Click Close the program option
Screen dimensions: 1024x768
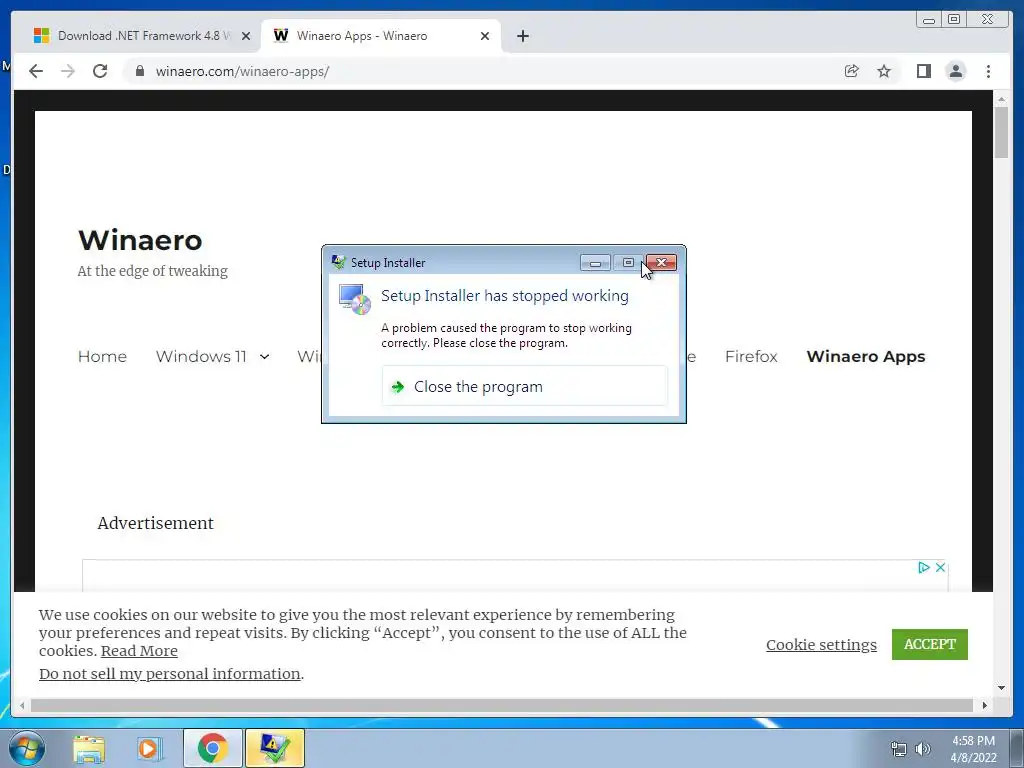pos(524,387)
